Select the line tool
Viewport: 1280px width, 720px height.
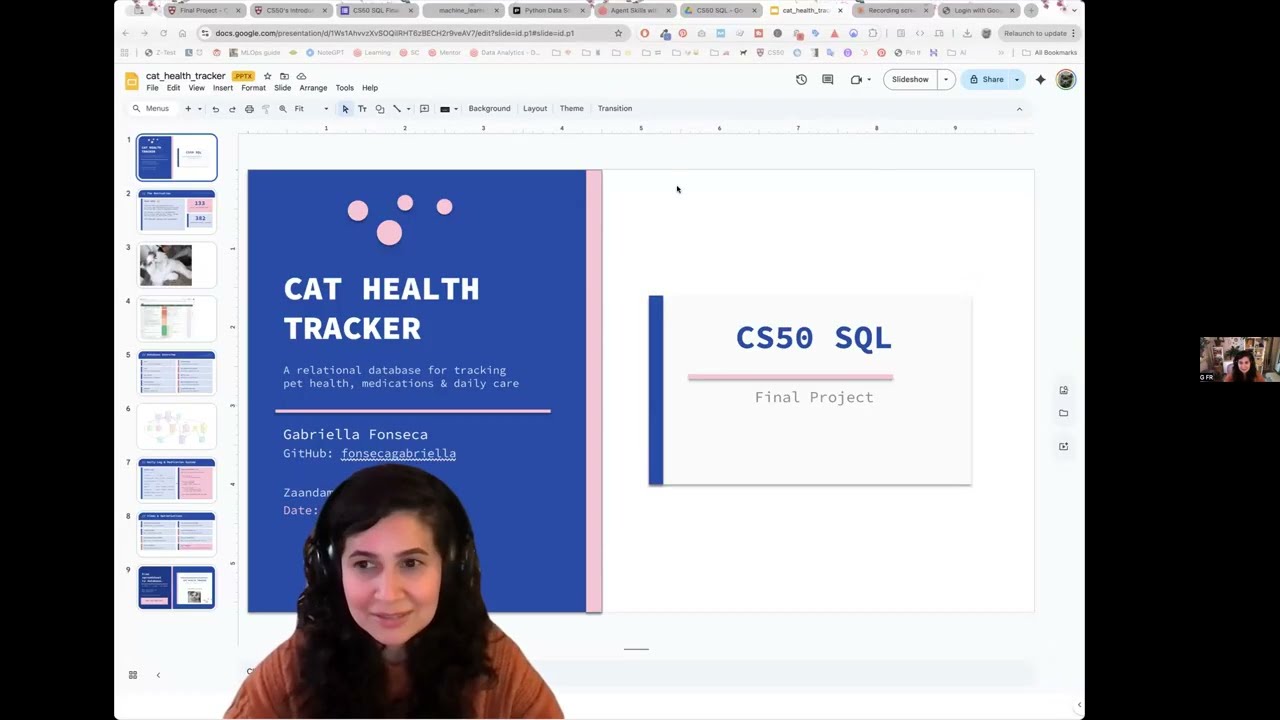(x=396, y=108)
